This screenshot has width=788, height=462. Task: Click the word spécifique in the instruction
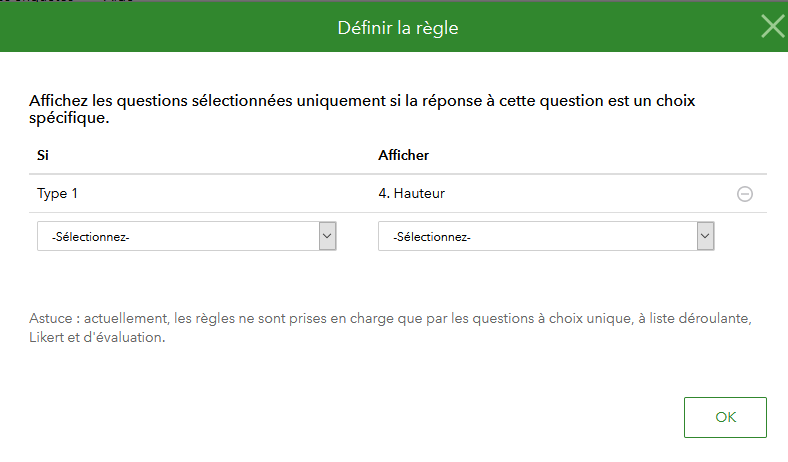[x=69, y=118]
